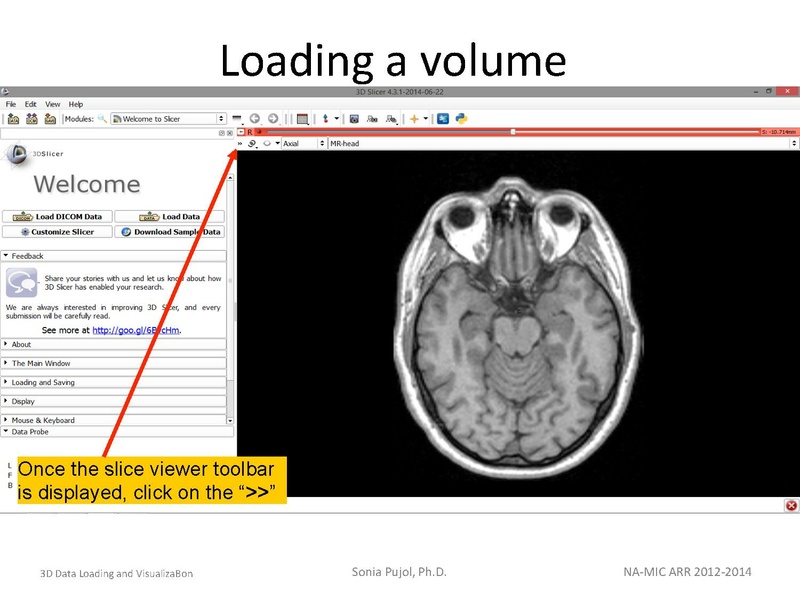Click the Download Sample Data button
Screen dimensions: 800x600
click(169, 232)
